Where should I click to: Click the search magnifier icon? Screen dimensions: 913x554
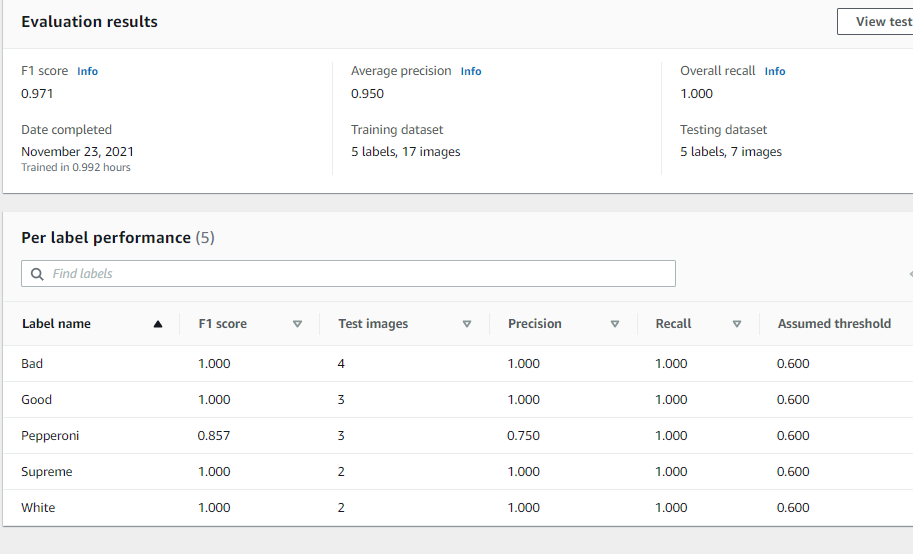[x=37, y=274]
